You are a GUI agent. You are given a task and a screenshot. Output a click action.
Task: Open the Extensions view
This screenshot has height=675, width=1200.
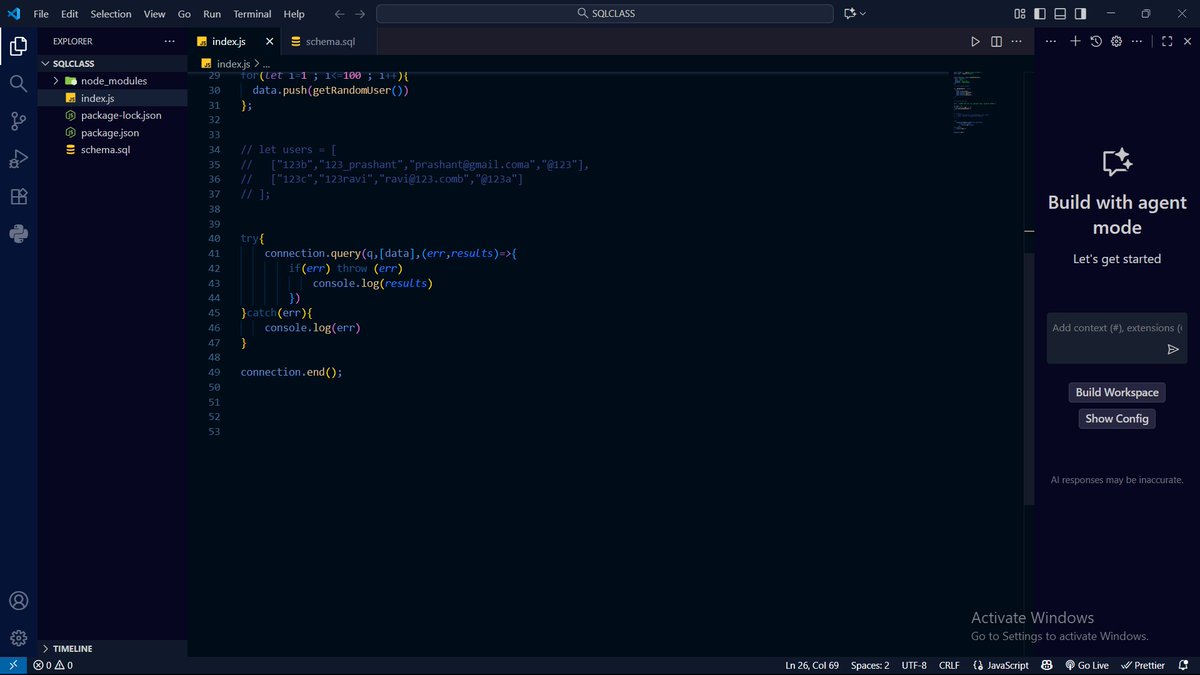tap(18, 196)
